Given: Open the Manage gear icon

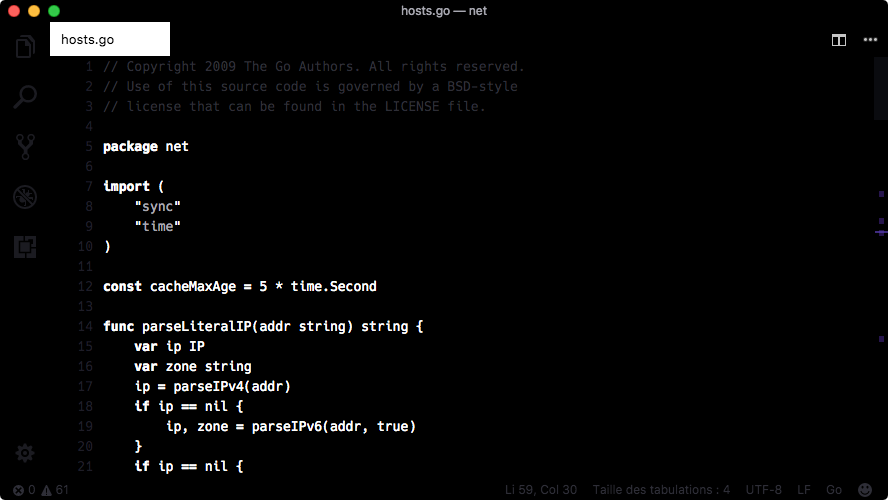Looking at the screenshot, I should 25,453.
